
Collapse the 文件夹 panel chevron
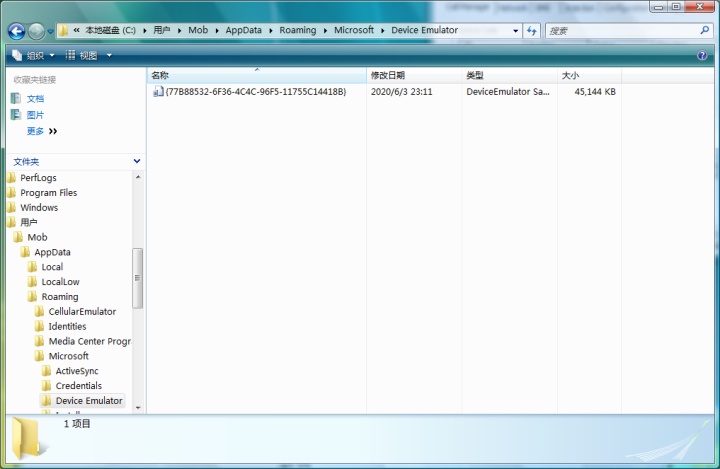pyautogui.click(x=137, y=161)
